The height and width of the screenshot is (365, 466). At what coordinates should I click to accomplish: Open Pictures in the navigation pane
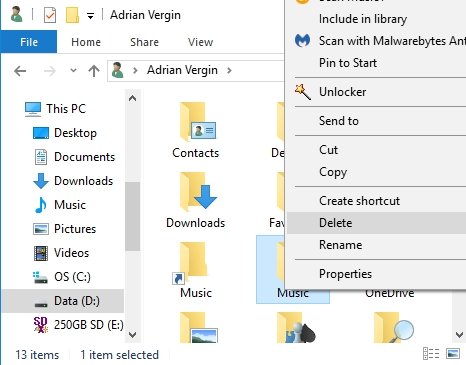[x=65, y=229]
